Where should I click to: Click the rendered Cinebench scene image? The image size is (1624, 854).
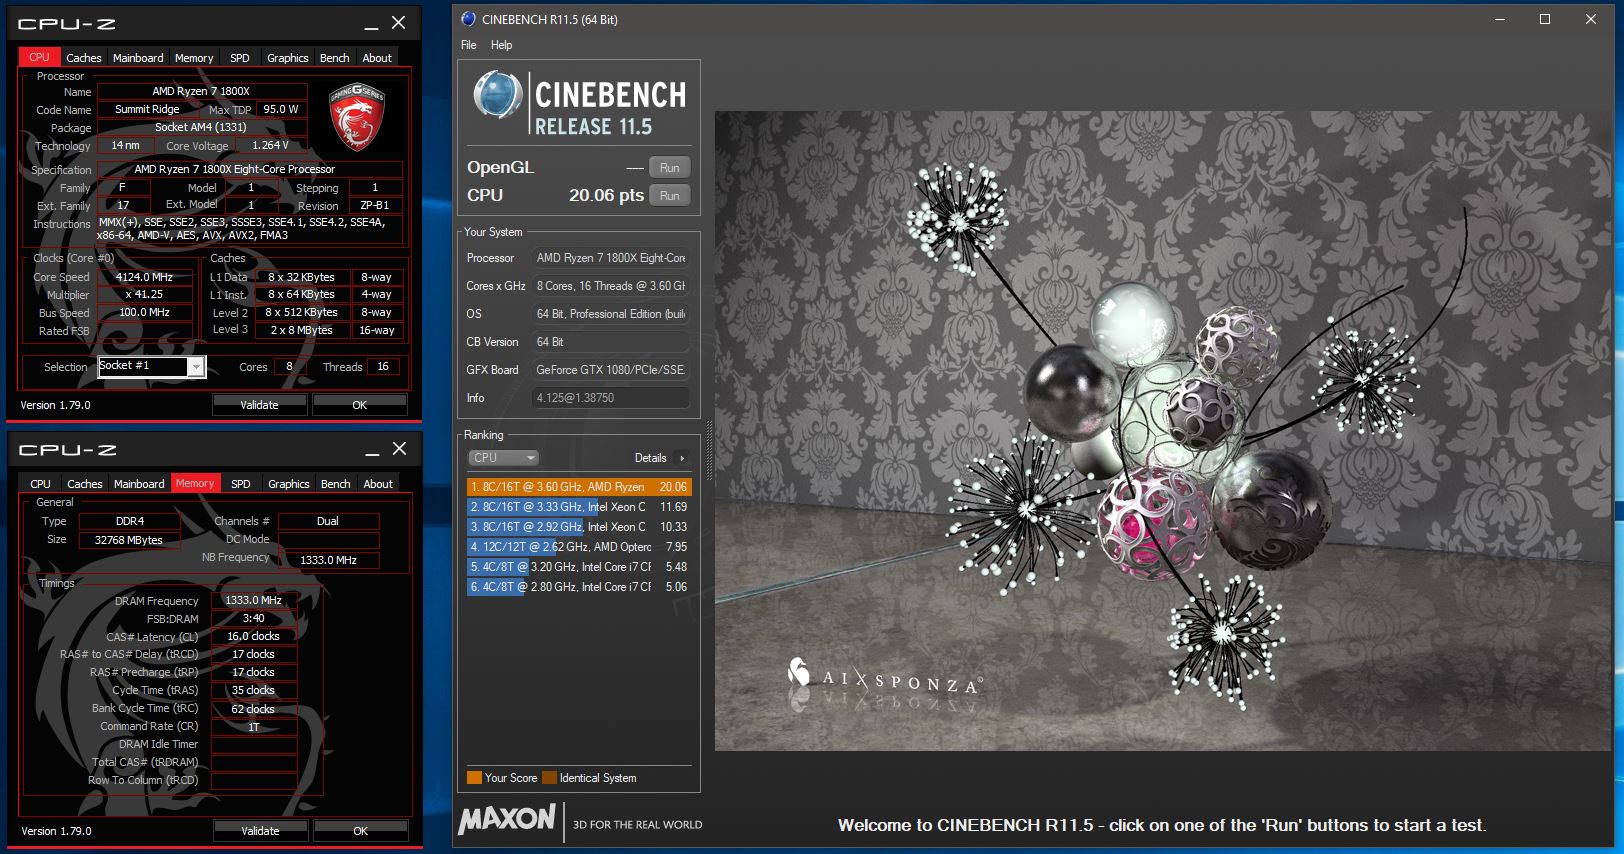1164,431
